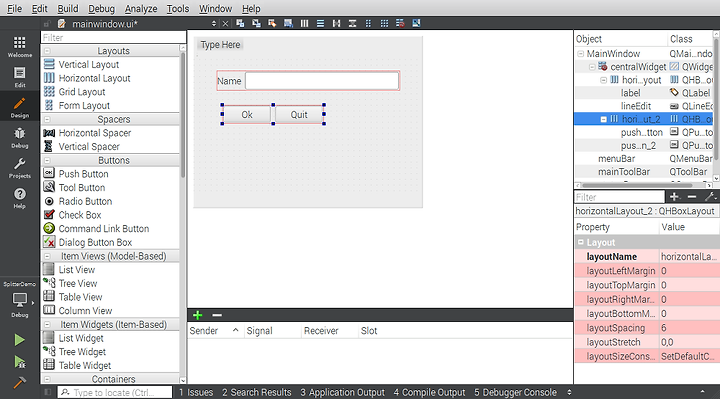This screenshot has width=720, height=399.
Task: Apply form layout toolbar icon
Action: [368, 23]
